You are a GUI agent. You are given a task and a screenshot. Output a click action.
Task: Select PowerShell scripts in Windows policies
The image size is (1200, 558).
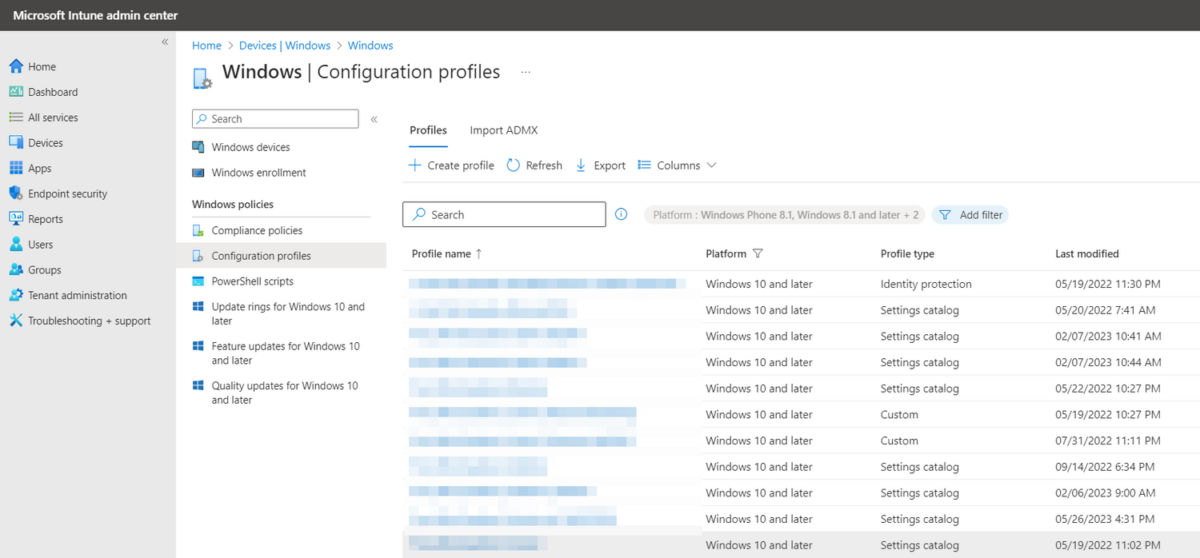click(x=252, y=281)
